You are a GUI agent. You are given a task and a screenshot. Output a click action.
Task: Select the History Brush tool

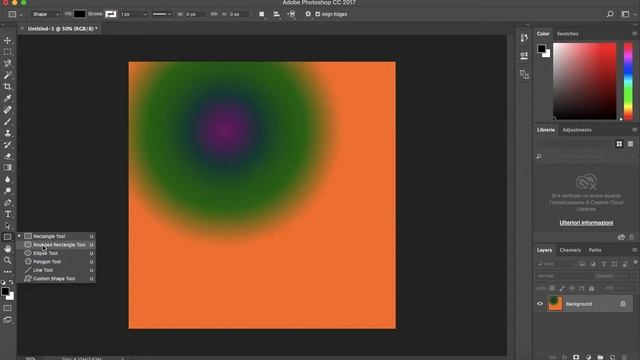[7, 144]
